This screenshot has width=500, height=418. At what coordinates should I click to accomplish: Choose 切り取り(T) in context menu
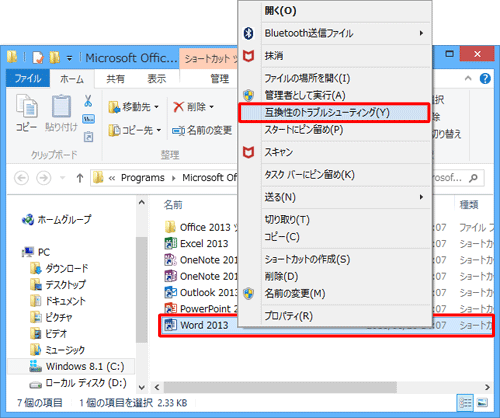click(x=335, y=220)
